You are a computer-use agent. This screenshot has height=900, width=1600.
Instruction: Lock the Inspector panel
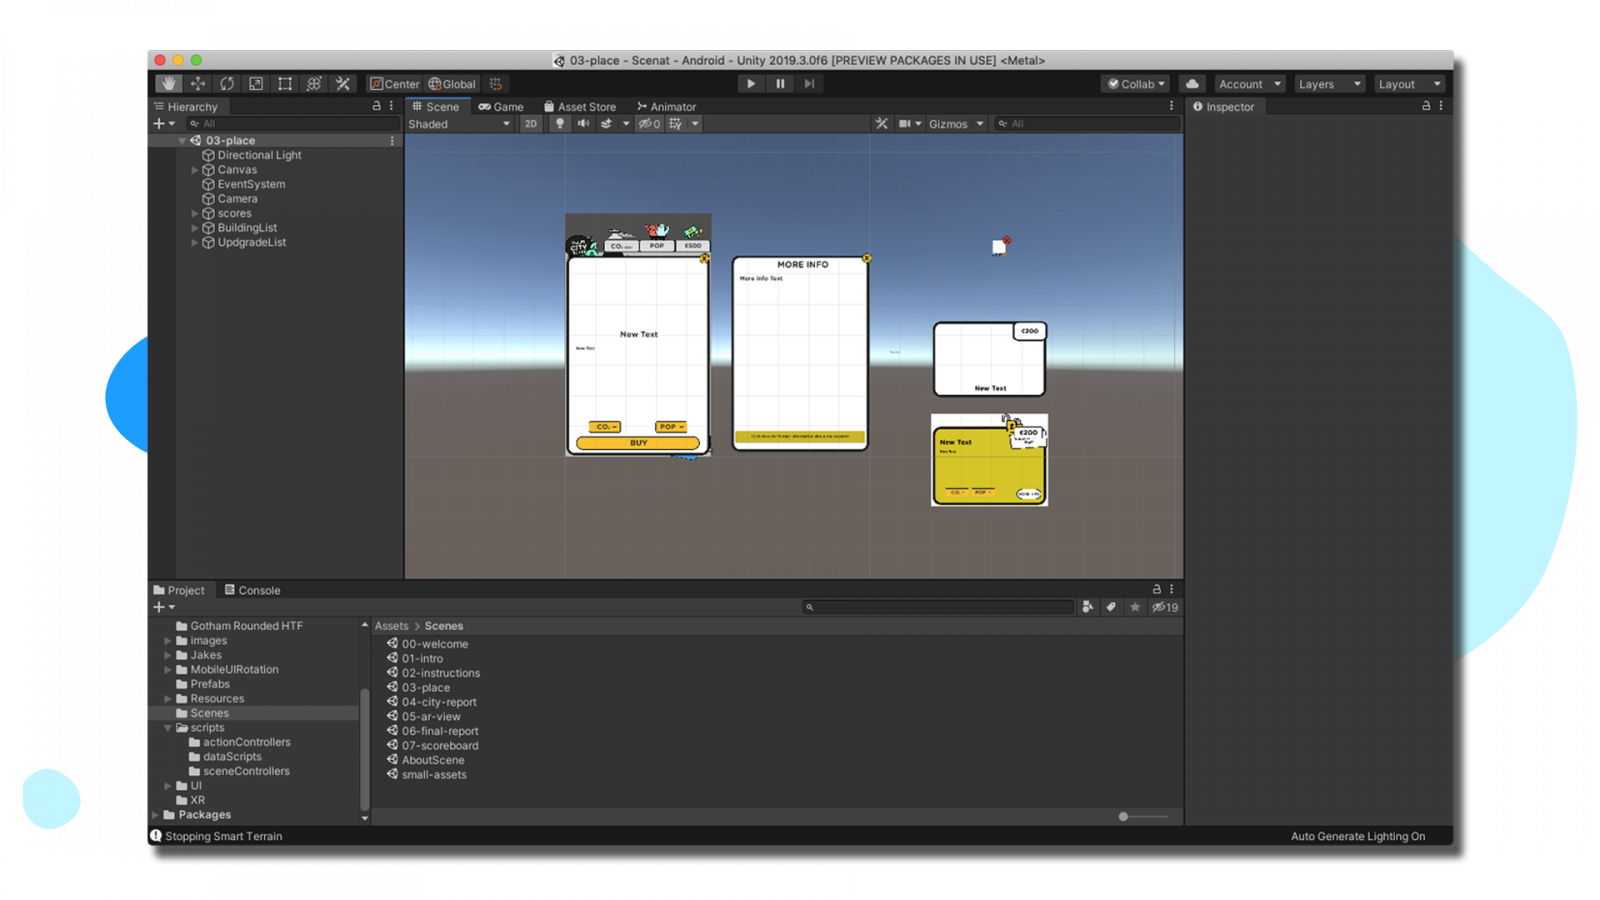coord(1426,106)
